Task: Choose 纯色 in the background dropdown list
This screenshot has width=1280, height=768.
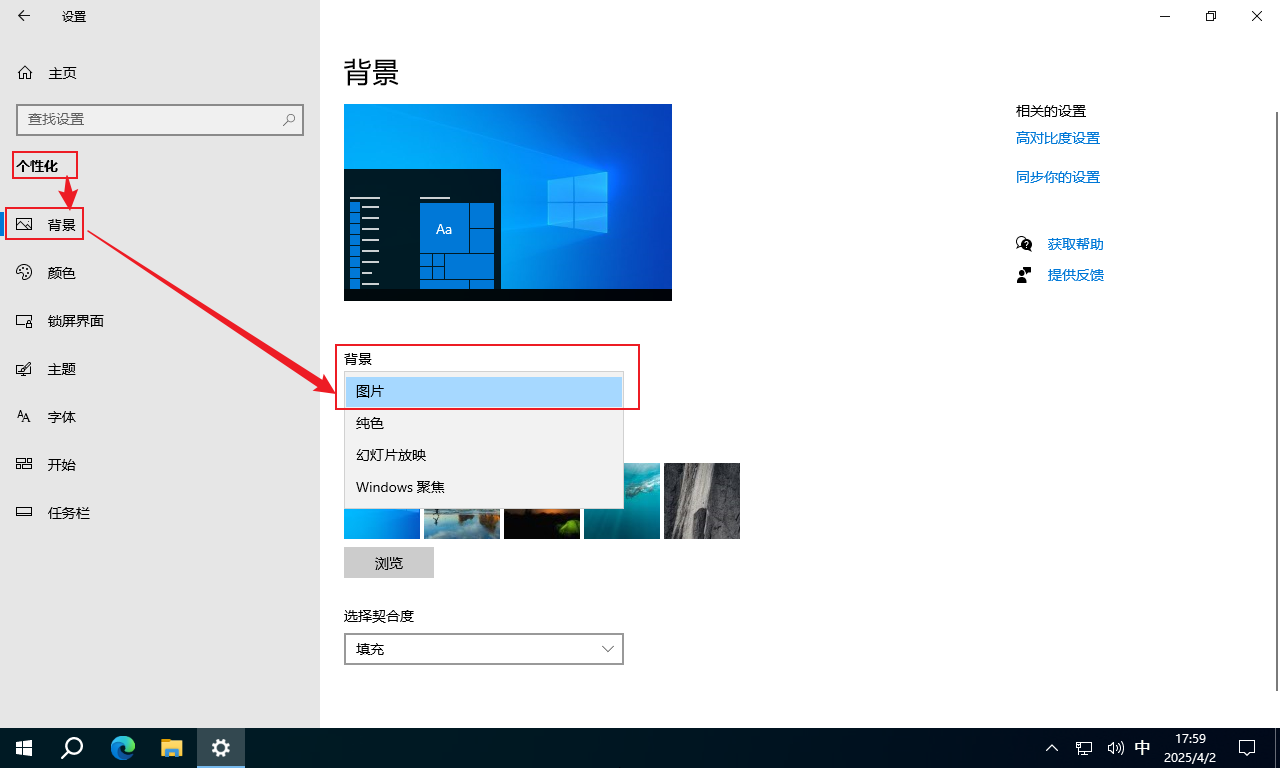Action: (484, 424)
